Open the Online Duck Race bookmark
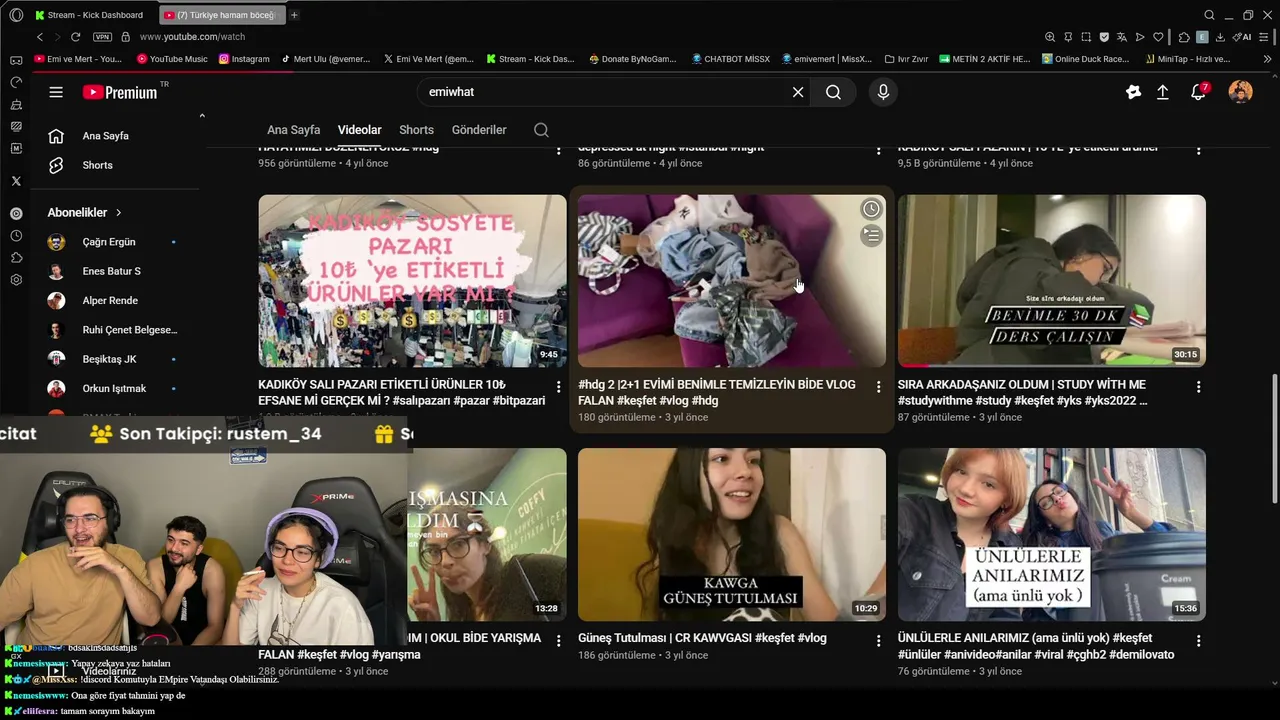This screenshot has height=720, width=1280. (1085, 59)
